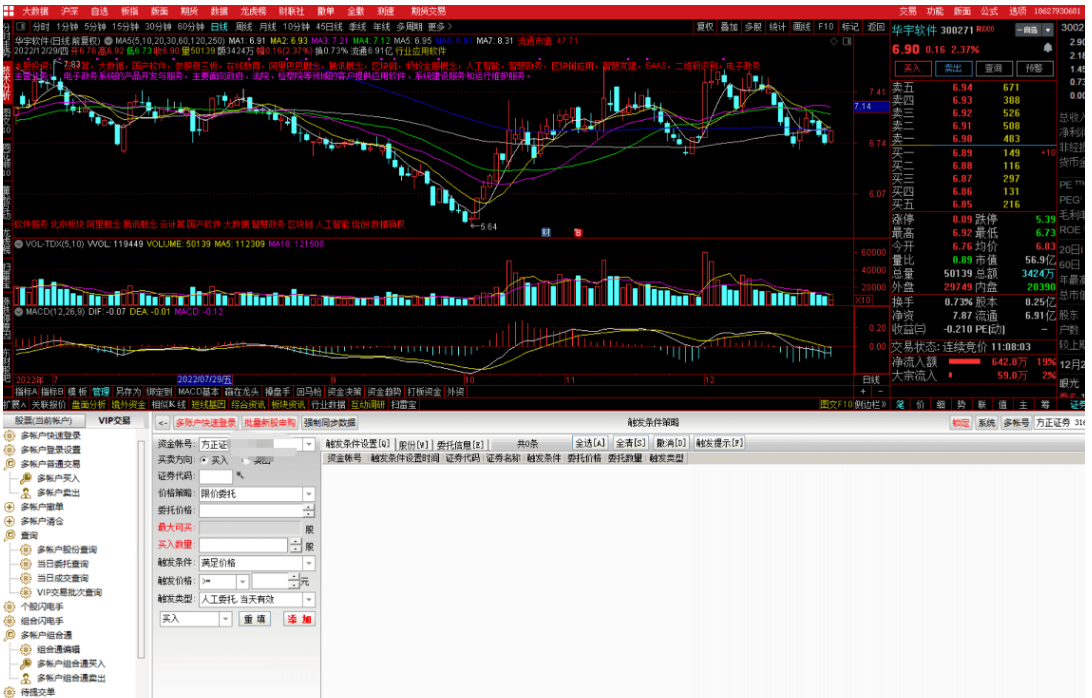Switch to the VIP交易 tab
Viewport: 1092px width, 698px height.
(114, 421)
